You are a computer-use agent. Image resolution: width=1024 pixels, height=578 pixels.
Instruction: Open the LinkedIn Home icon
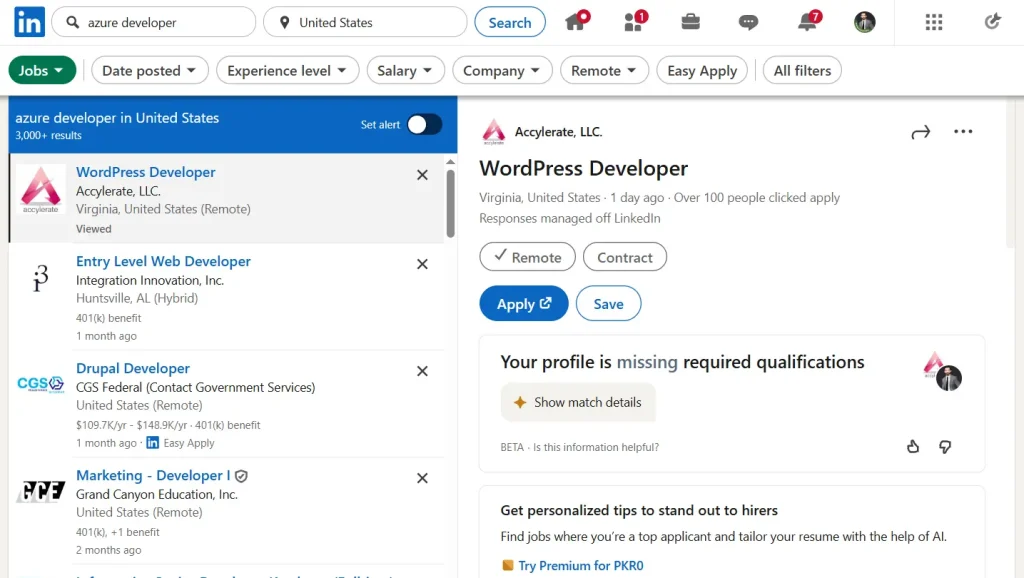click(x=576, y=22)
